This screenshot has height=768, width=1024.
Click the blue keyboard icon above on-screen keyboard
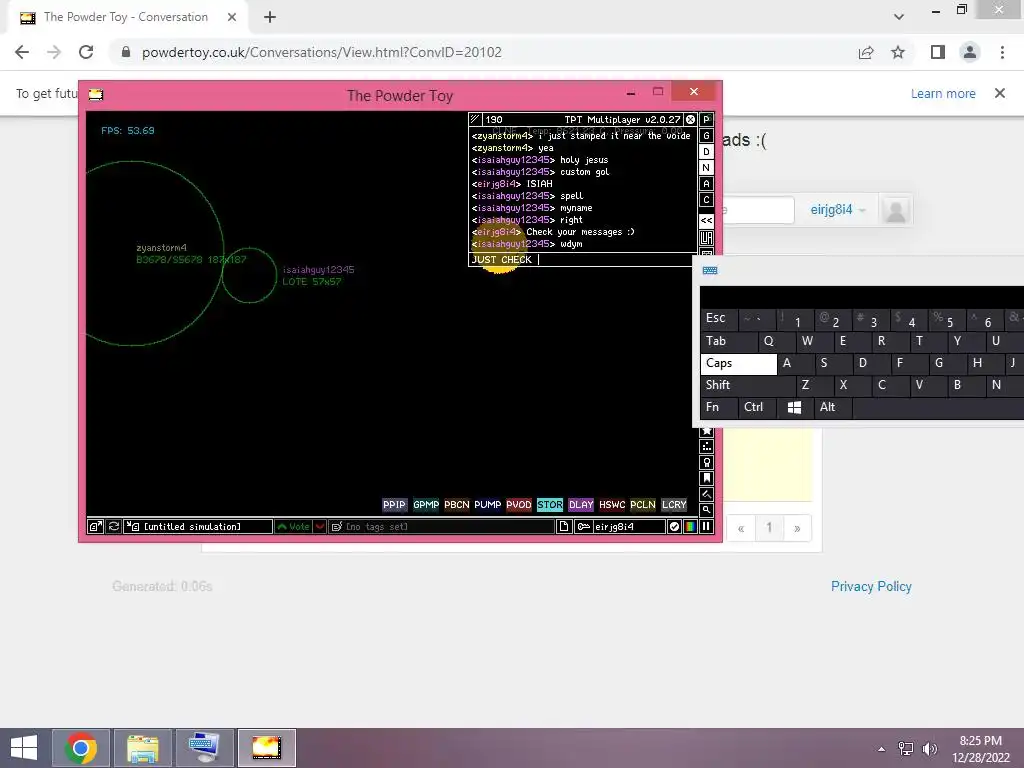710,270
